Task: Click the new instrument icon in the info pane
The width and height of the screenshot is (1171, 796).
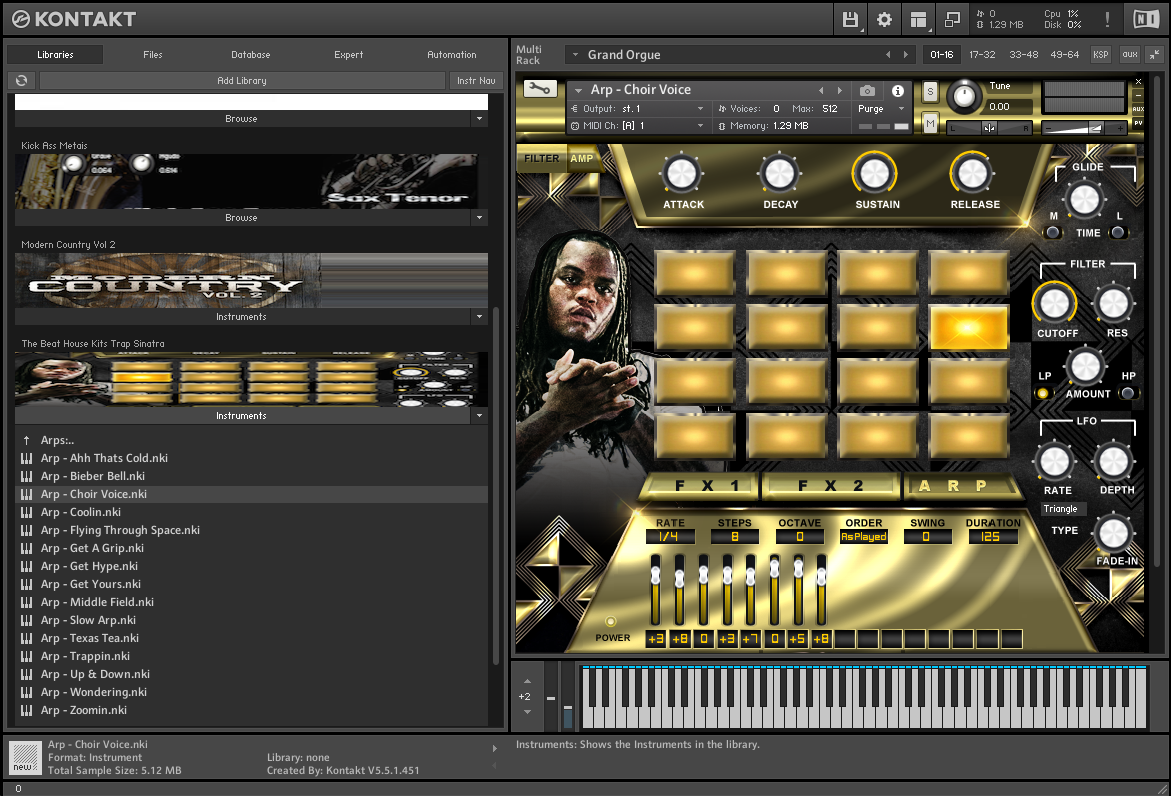Action: (25, 757)
